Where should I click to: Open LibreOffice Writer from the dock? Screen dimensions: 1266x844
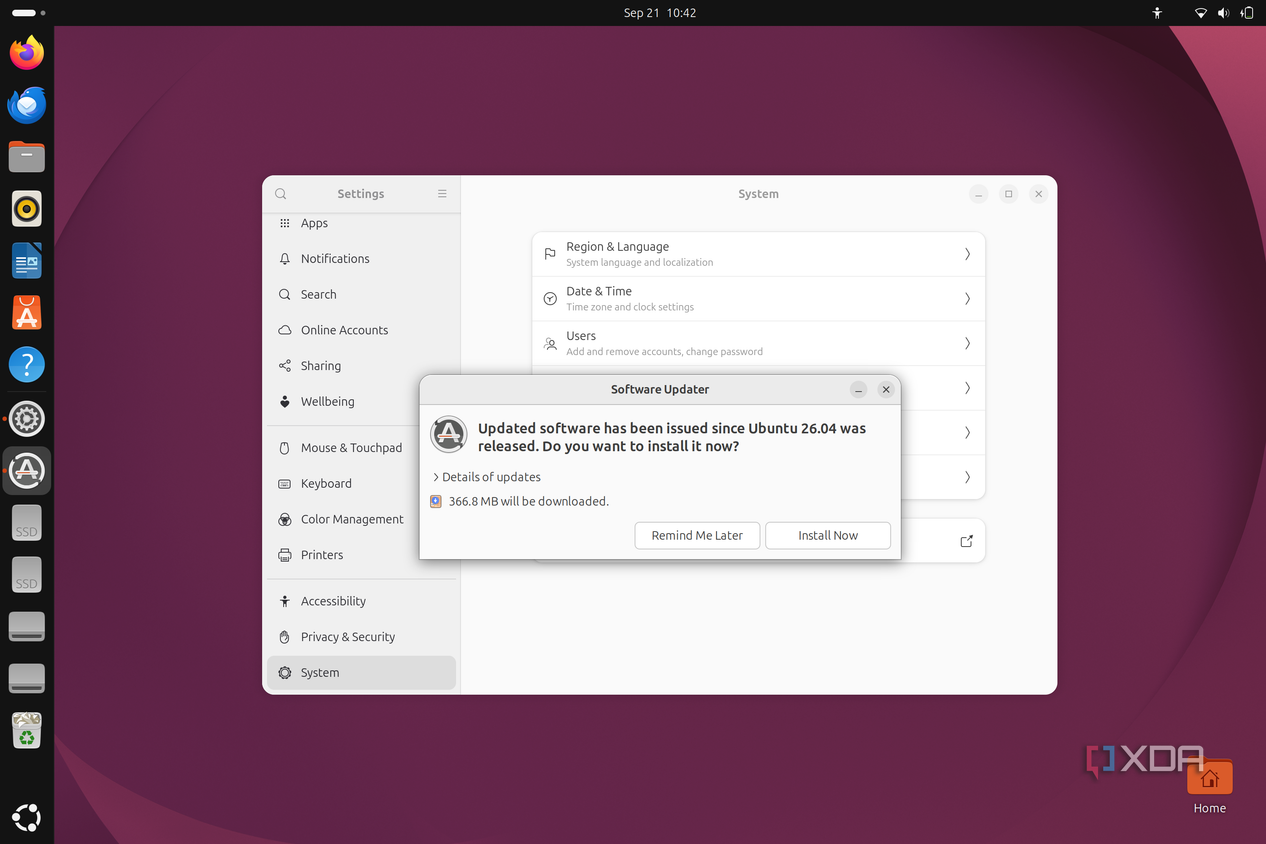coord(27,261)
